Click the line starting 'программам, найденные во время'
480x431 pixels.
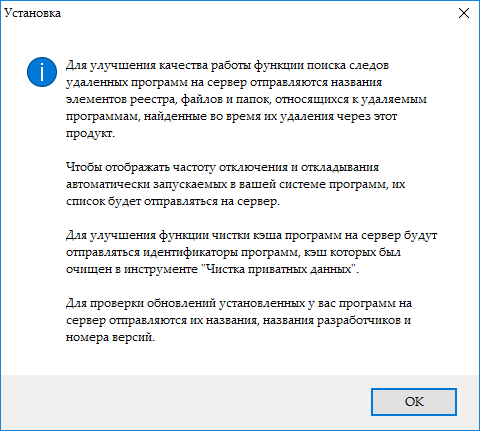coord(231,116)
